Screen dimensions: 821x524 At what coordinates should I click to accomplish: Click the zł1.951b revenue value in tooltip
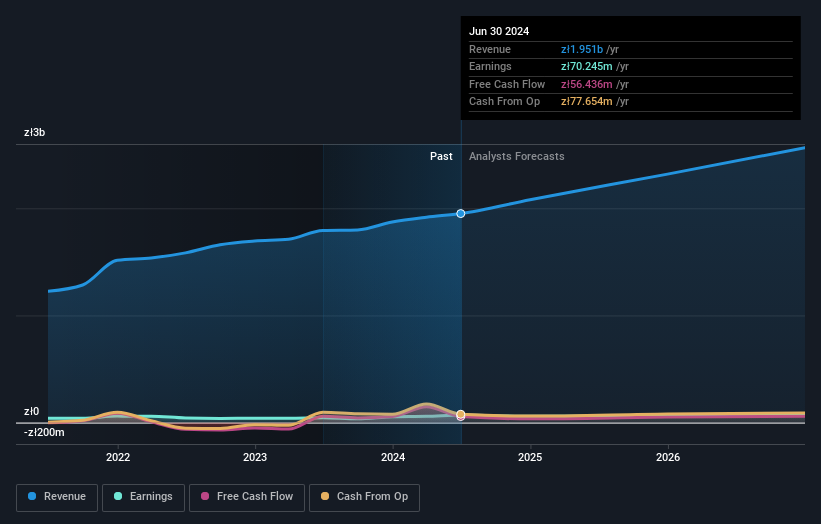[x=582, y=49]
